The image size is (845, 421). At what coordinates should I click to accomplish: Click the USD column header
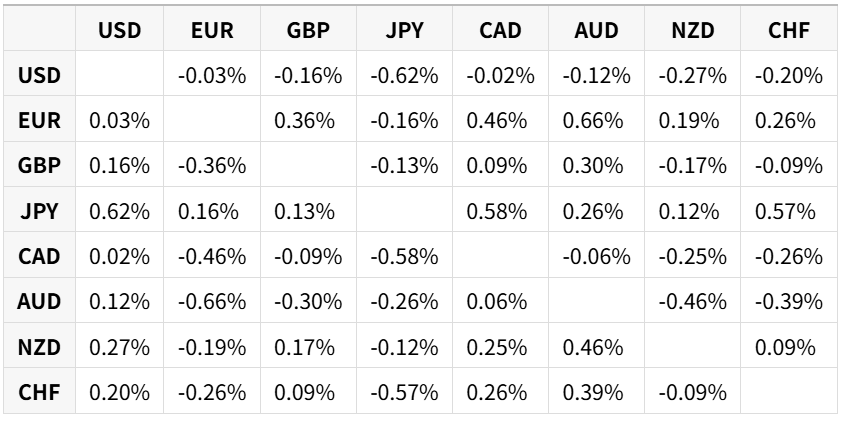coord(120,29)
